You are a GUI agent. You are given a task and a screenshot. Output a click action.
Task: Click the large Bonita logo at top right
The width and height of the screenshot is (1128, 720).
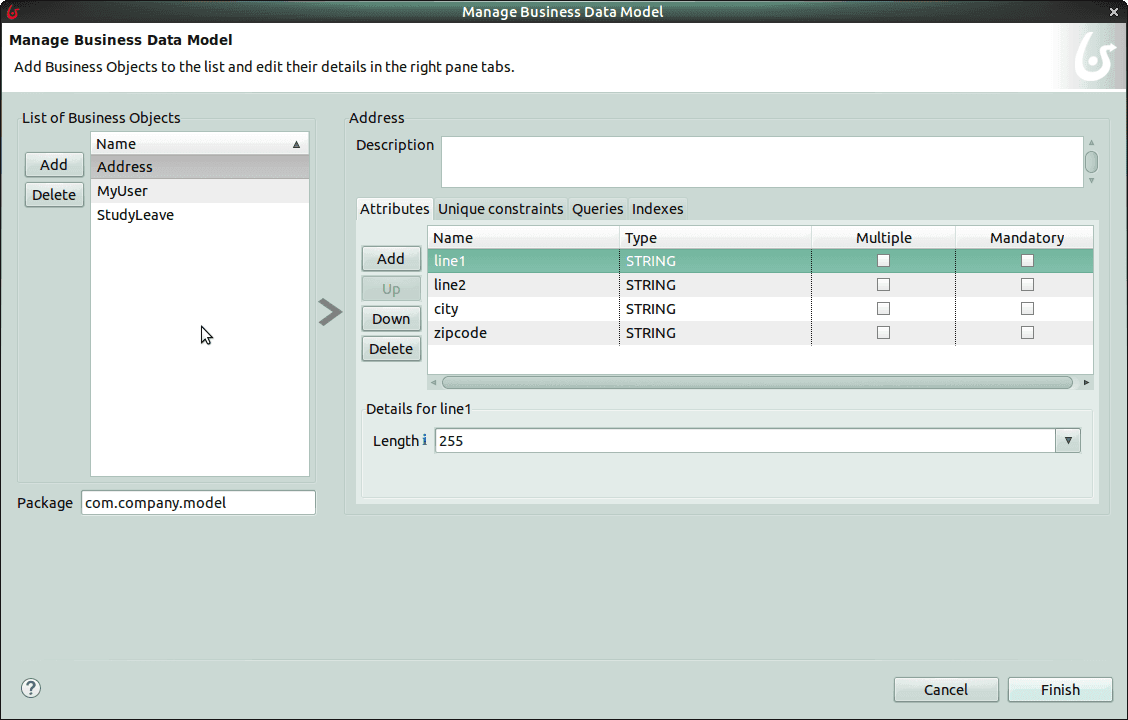[x=1094, y=57]
